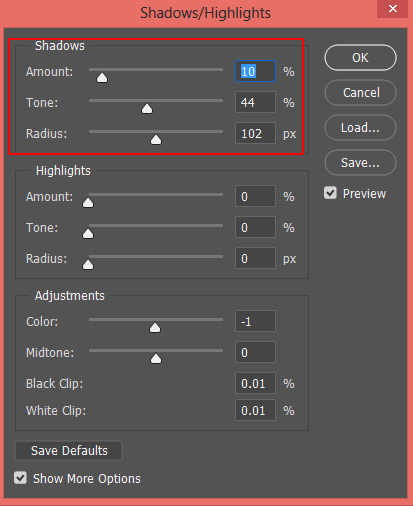
Task: Click the Shadows Tone value field
Action: pyautogui.click(x=255, y=102)
